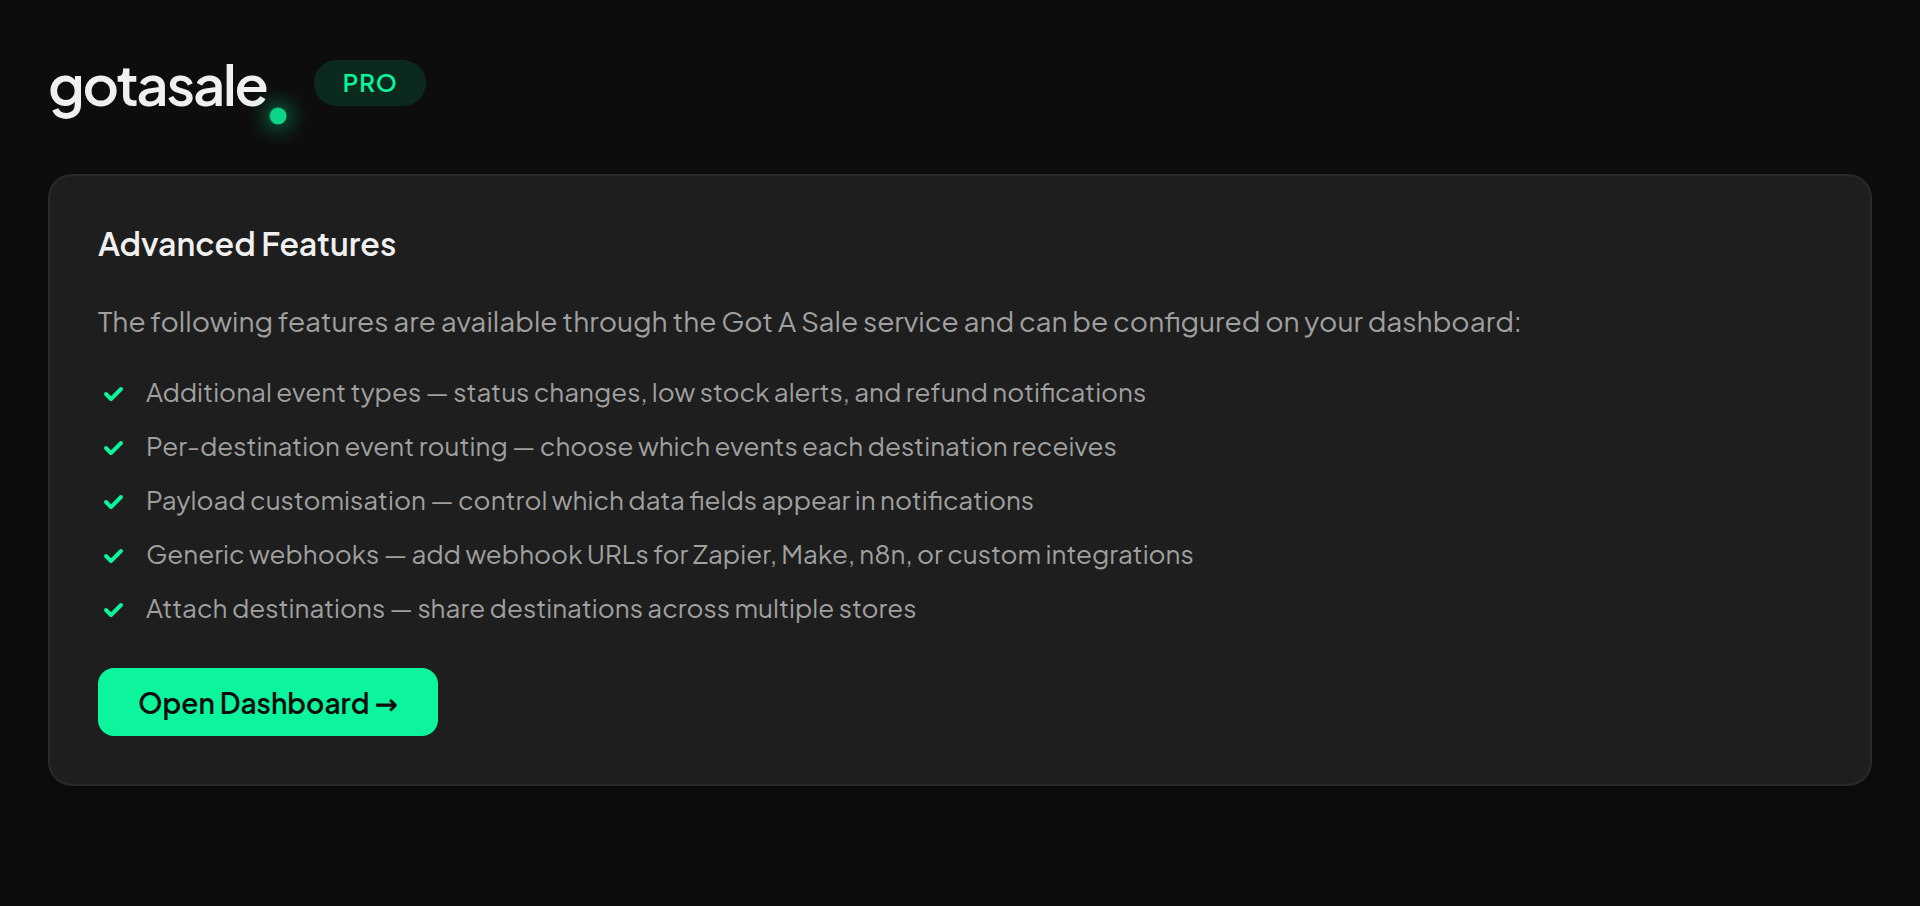This screenshot has width=1920, height=906.
Task: Click the checkmark beside Payload customisation
Action: tap(113, 502)
